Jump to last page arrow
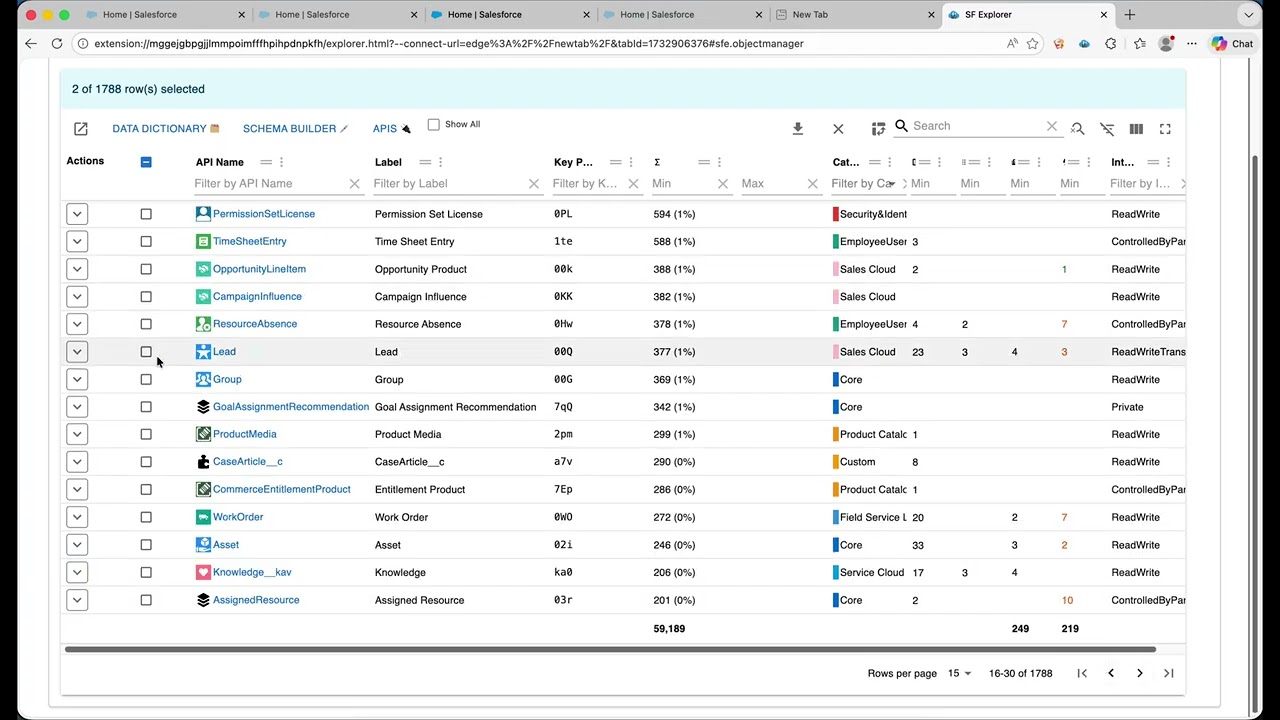This screenshot has width=1280, height=720. (1168, 673)
